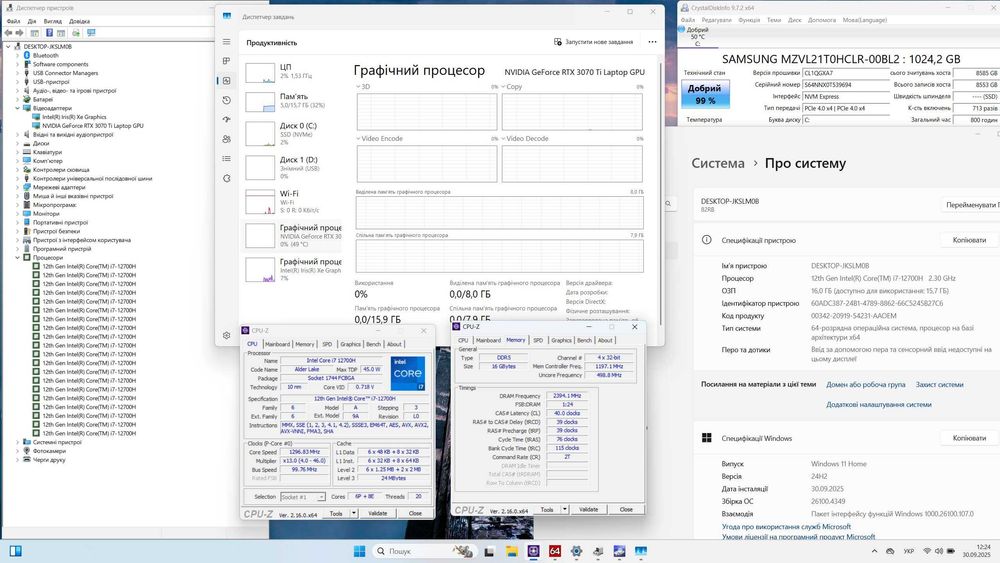1000x563 pixels.
Task: Open Захист системи link
Action: (x=939, y=384)
